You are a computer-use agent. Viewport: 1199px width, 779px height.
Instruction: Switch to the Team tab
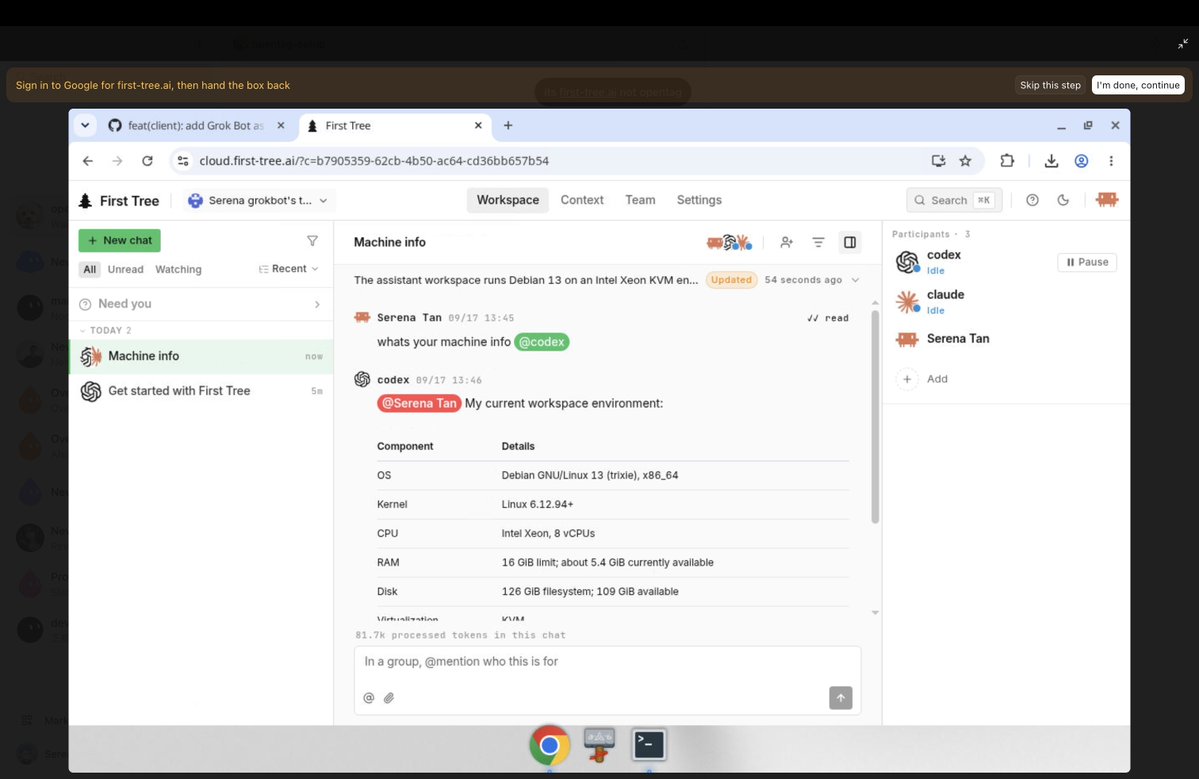(640, 200)
